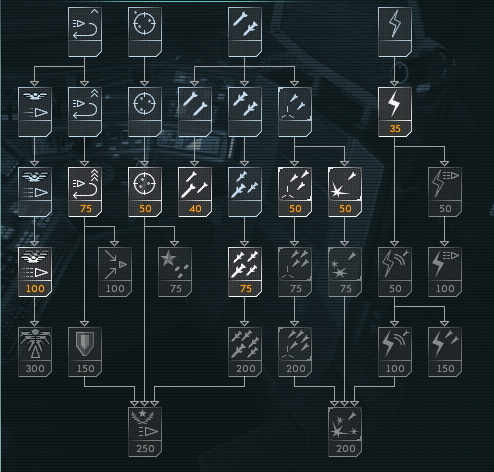Select the drone skill costing 300
Viewport: 494px width, 472px height.
[35, 352]
